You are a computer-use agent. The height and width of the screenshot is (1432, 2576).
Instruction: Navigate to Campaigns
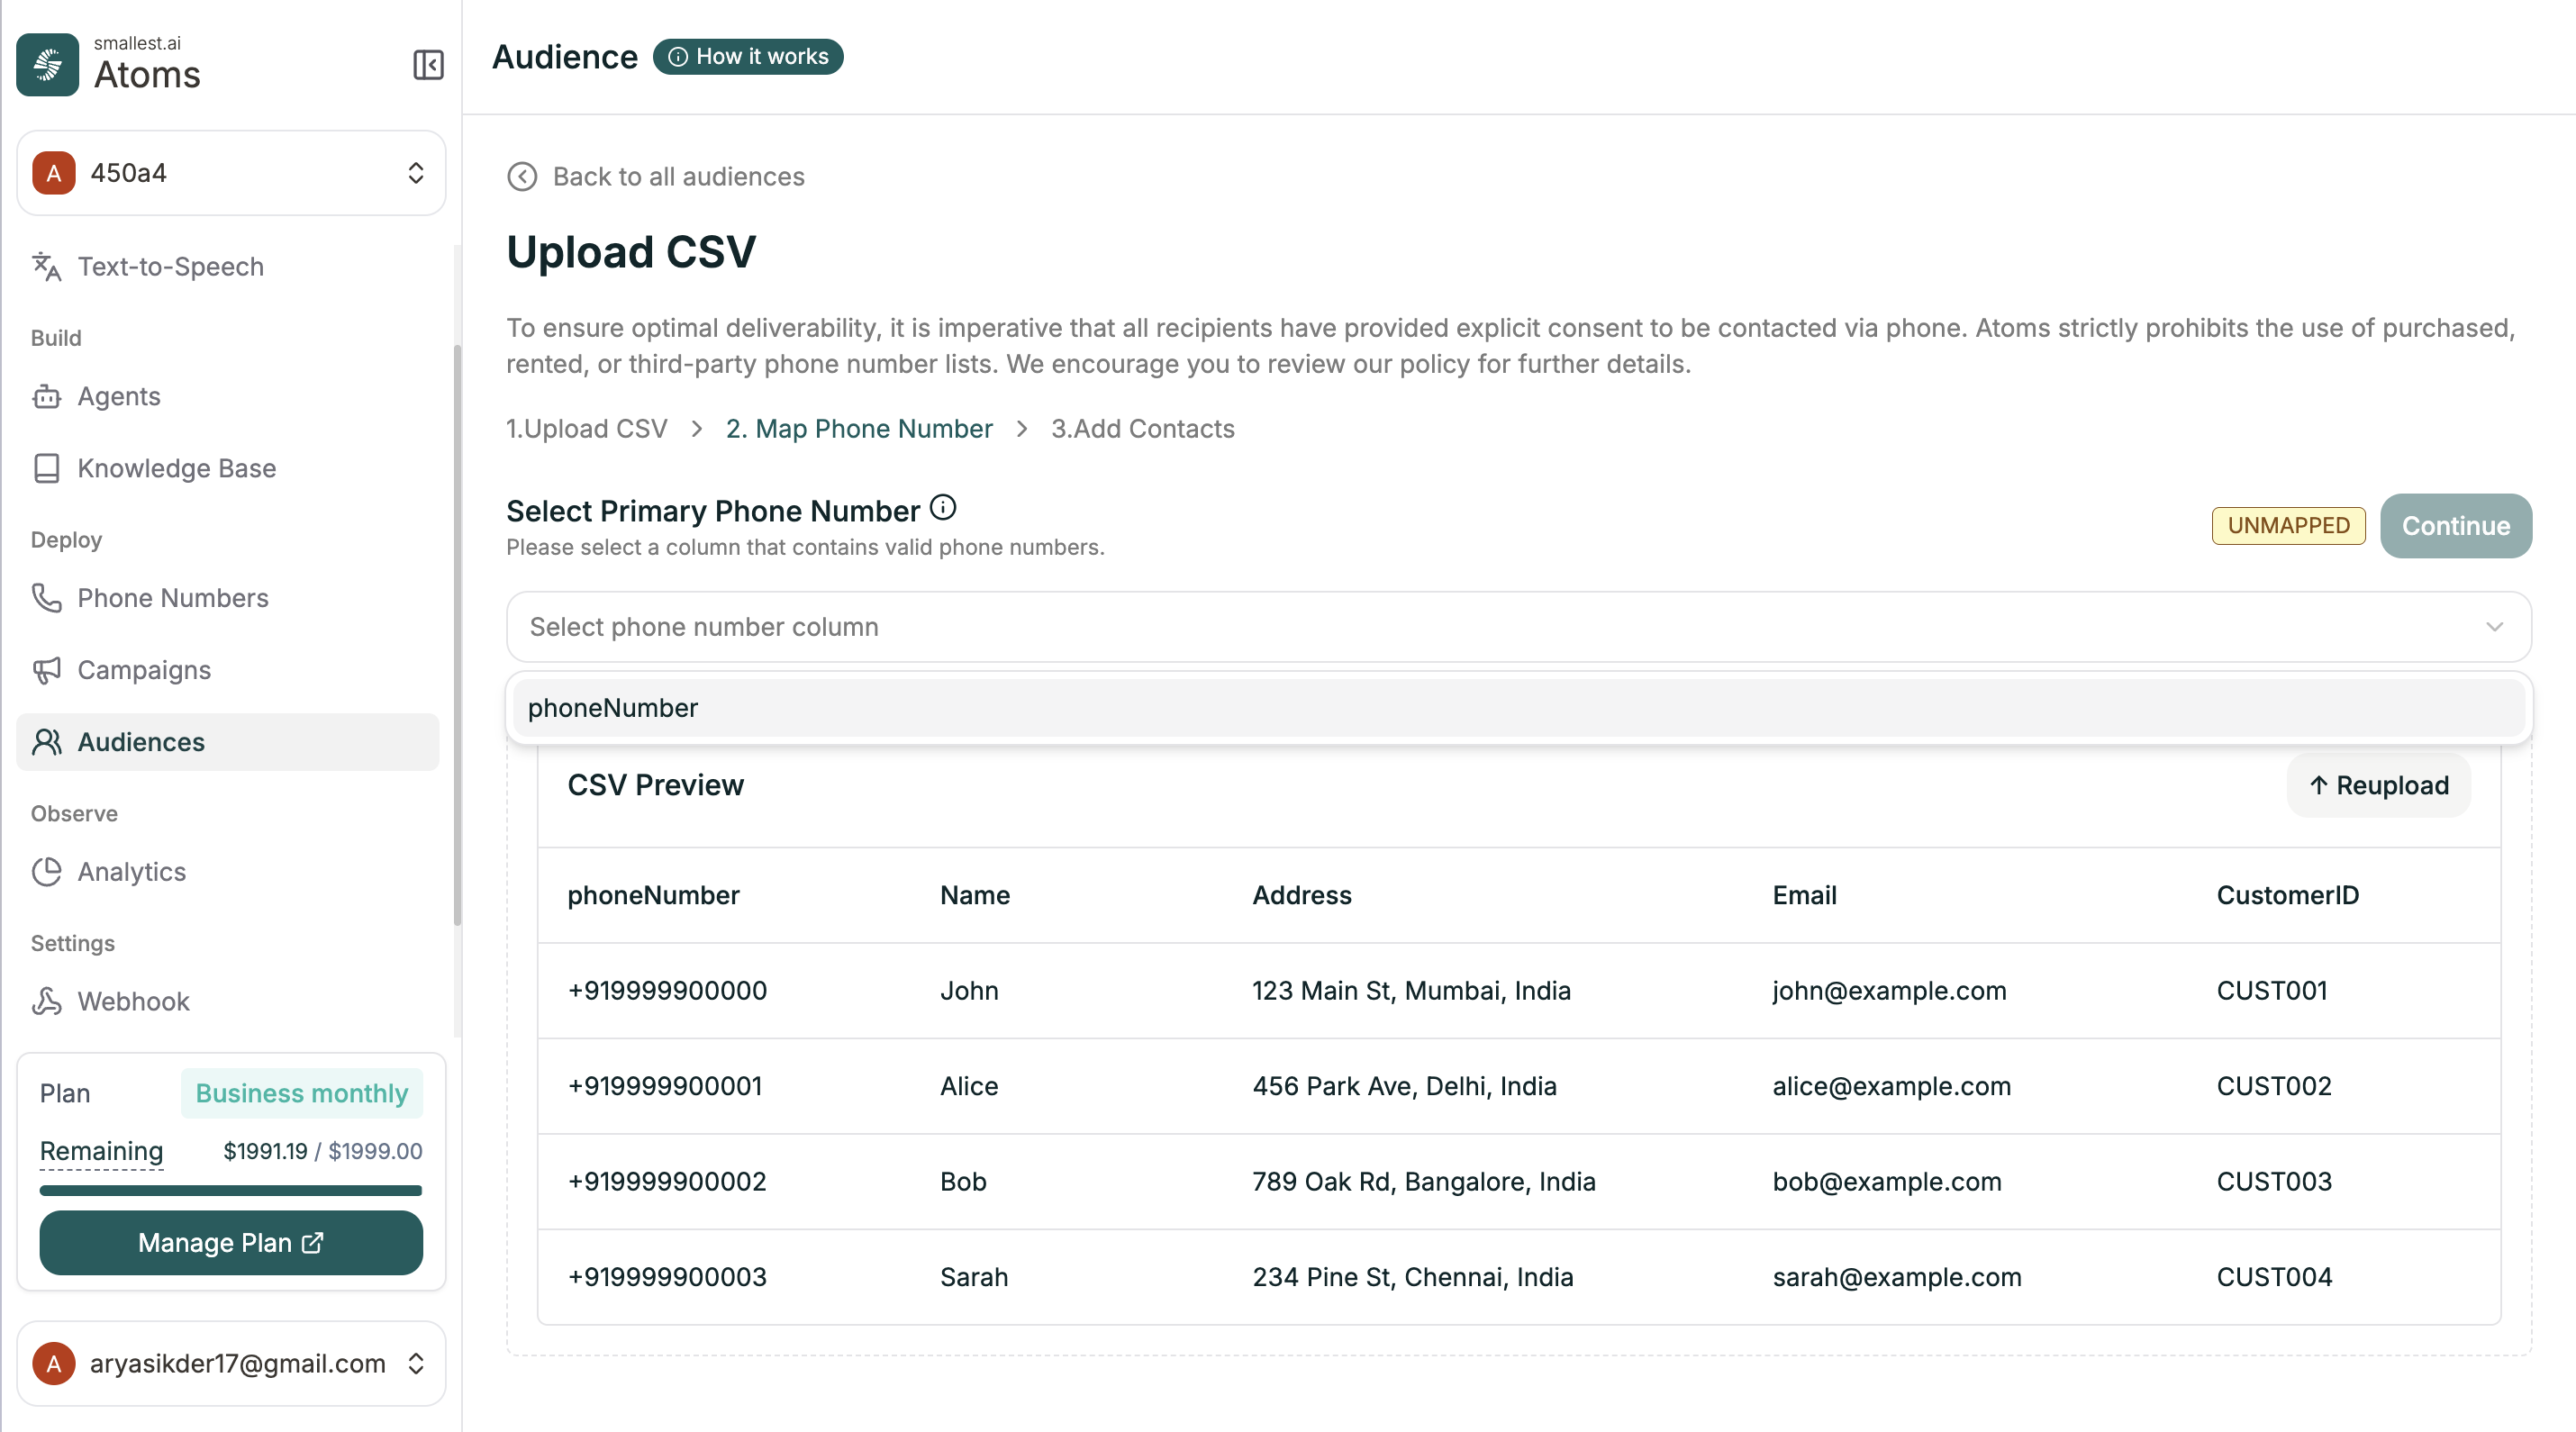click(144, 670)
